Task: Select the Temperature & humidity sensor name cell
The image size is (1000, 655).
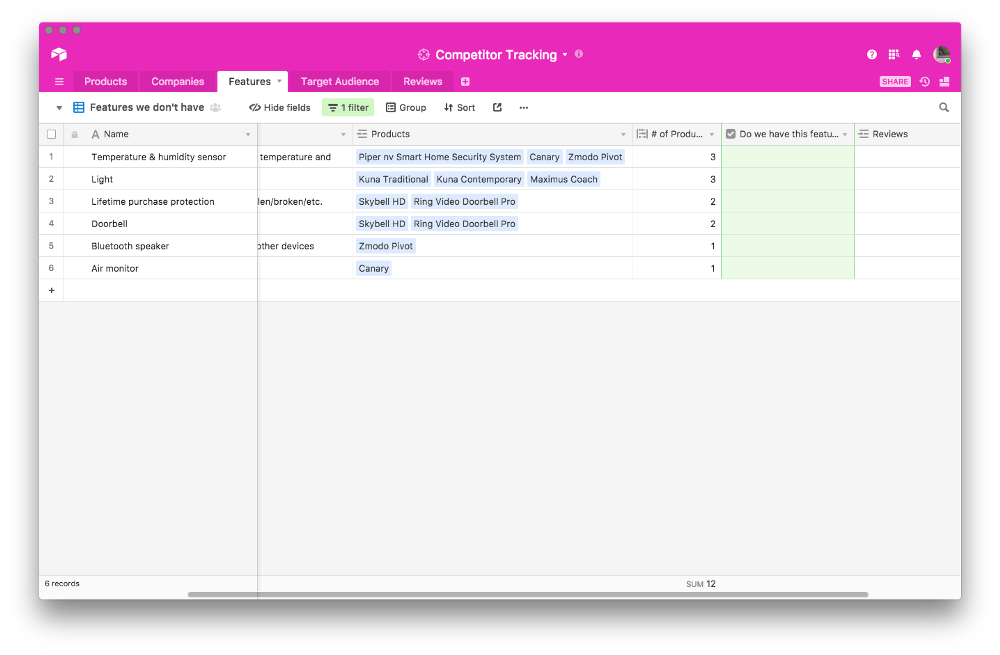Action: [x=161, y=157]
